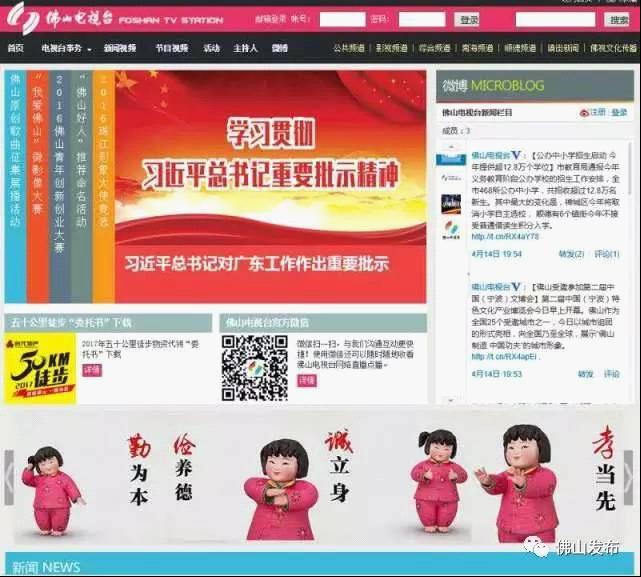Select the 公共频道 channel link
This screenshot has height=577, width=641.
click(349, 48)
